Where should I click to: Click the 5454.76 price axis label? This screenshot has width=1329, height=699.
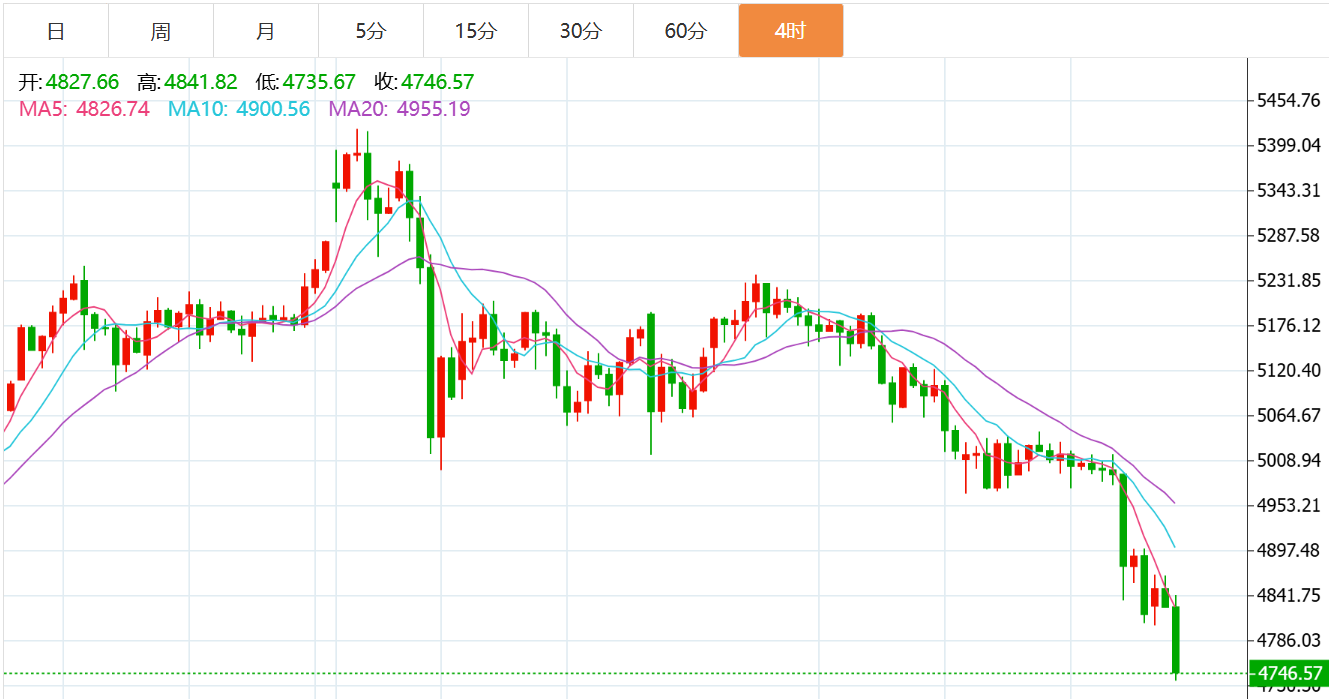tap(1289, 100)
